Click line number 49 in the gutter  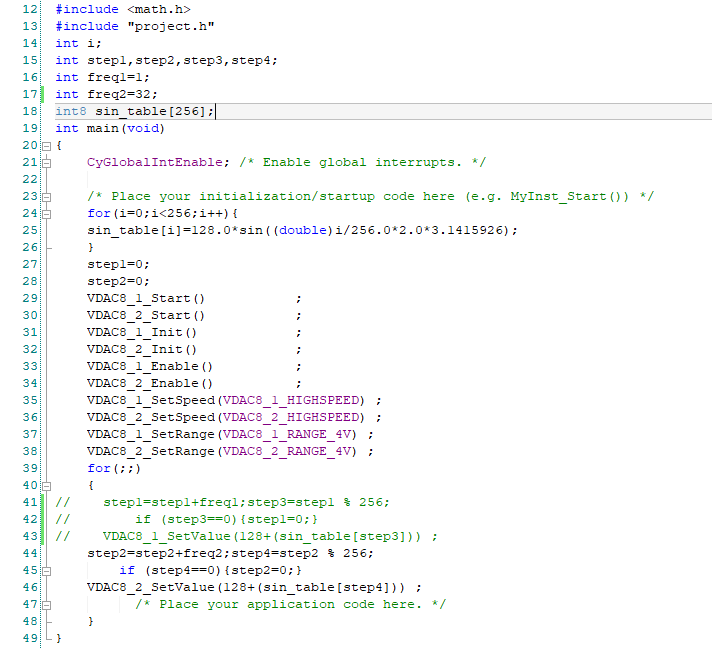click(30, 638)
